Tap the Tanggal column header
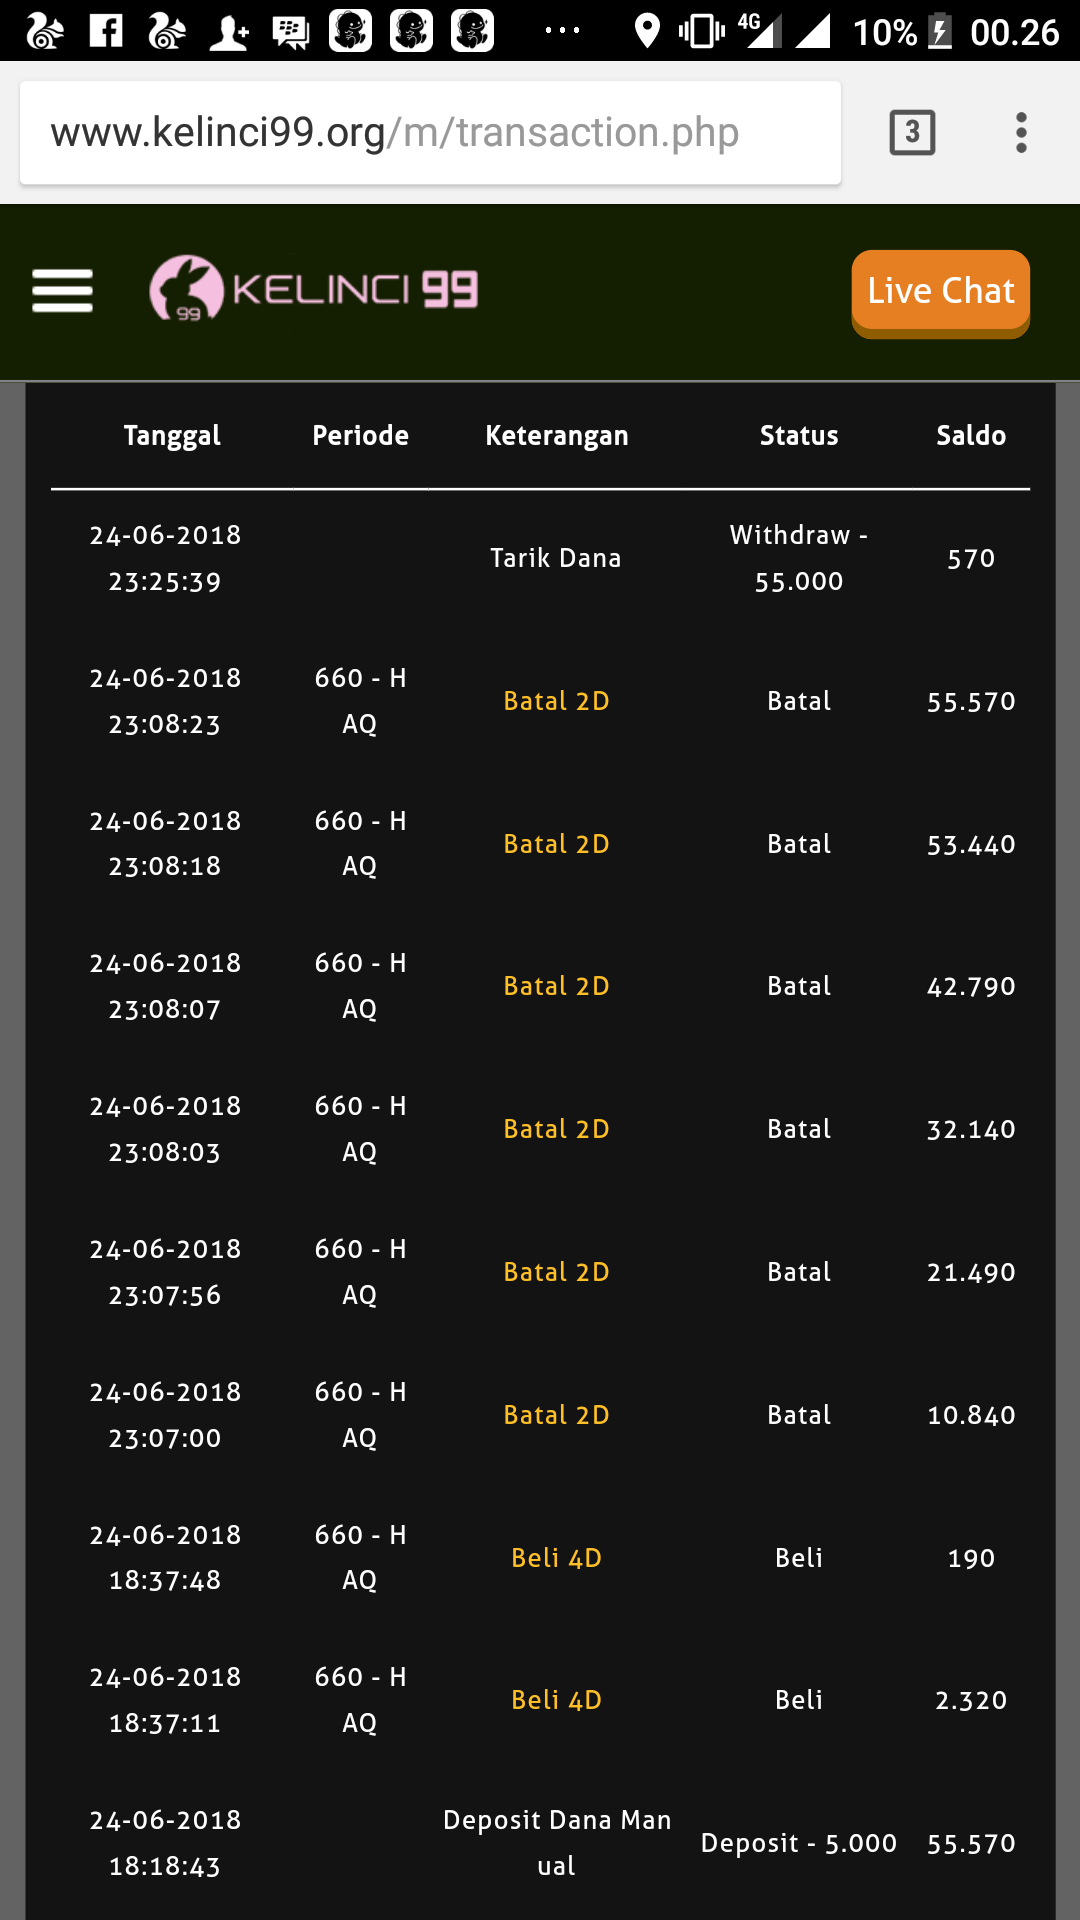 tap(172, 436)
